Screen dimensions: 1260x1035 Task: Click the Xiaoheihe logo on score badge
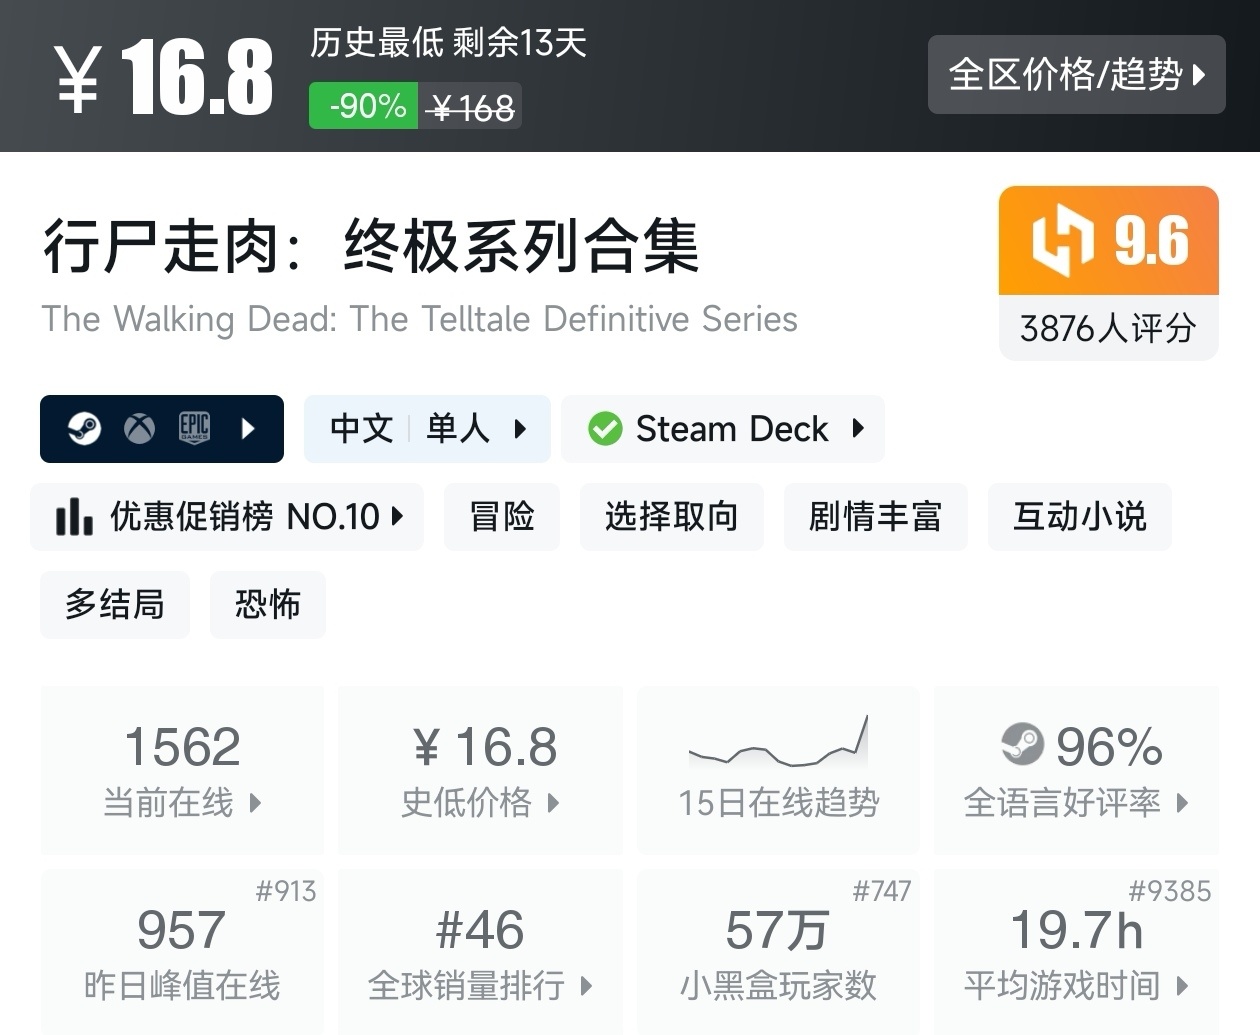(x=1062, y=241)
